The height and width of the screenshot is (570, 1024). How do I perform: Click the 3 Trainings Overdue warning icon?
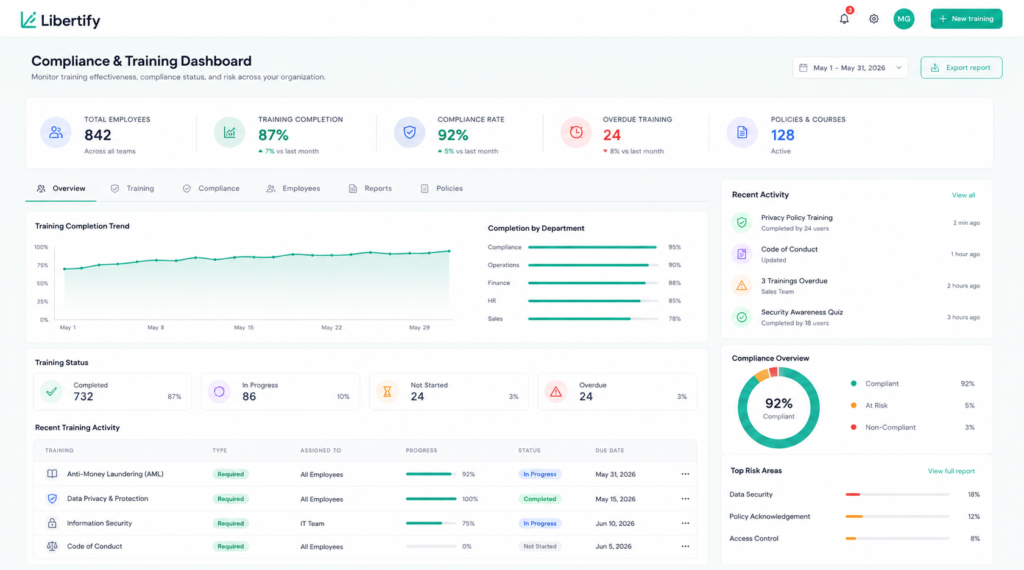coord(742,285)
